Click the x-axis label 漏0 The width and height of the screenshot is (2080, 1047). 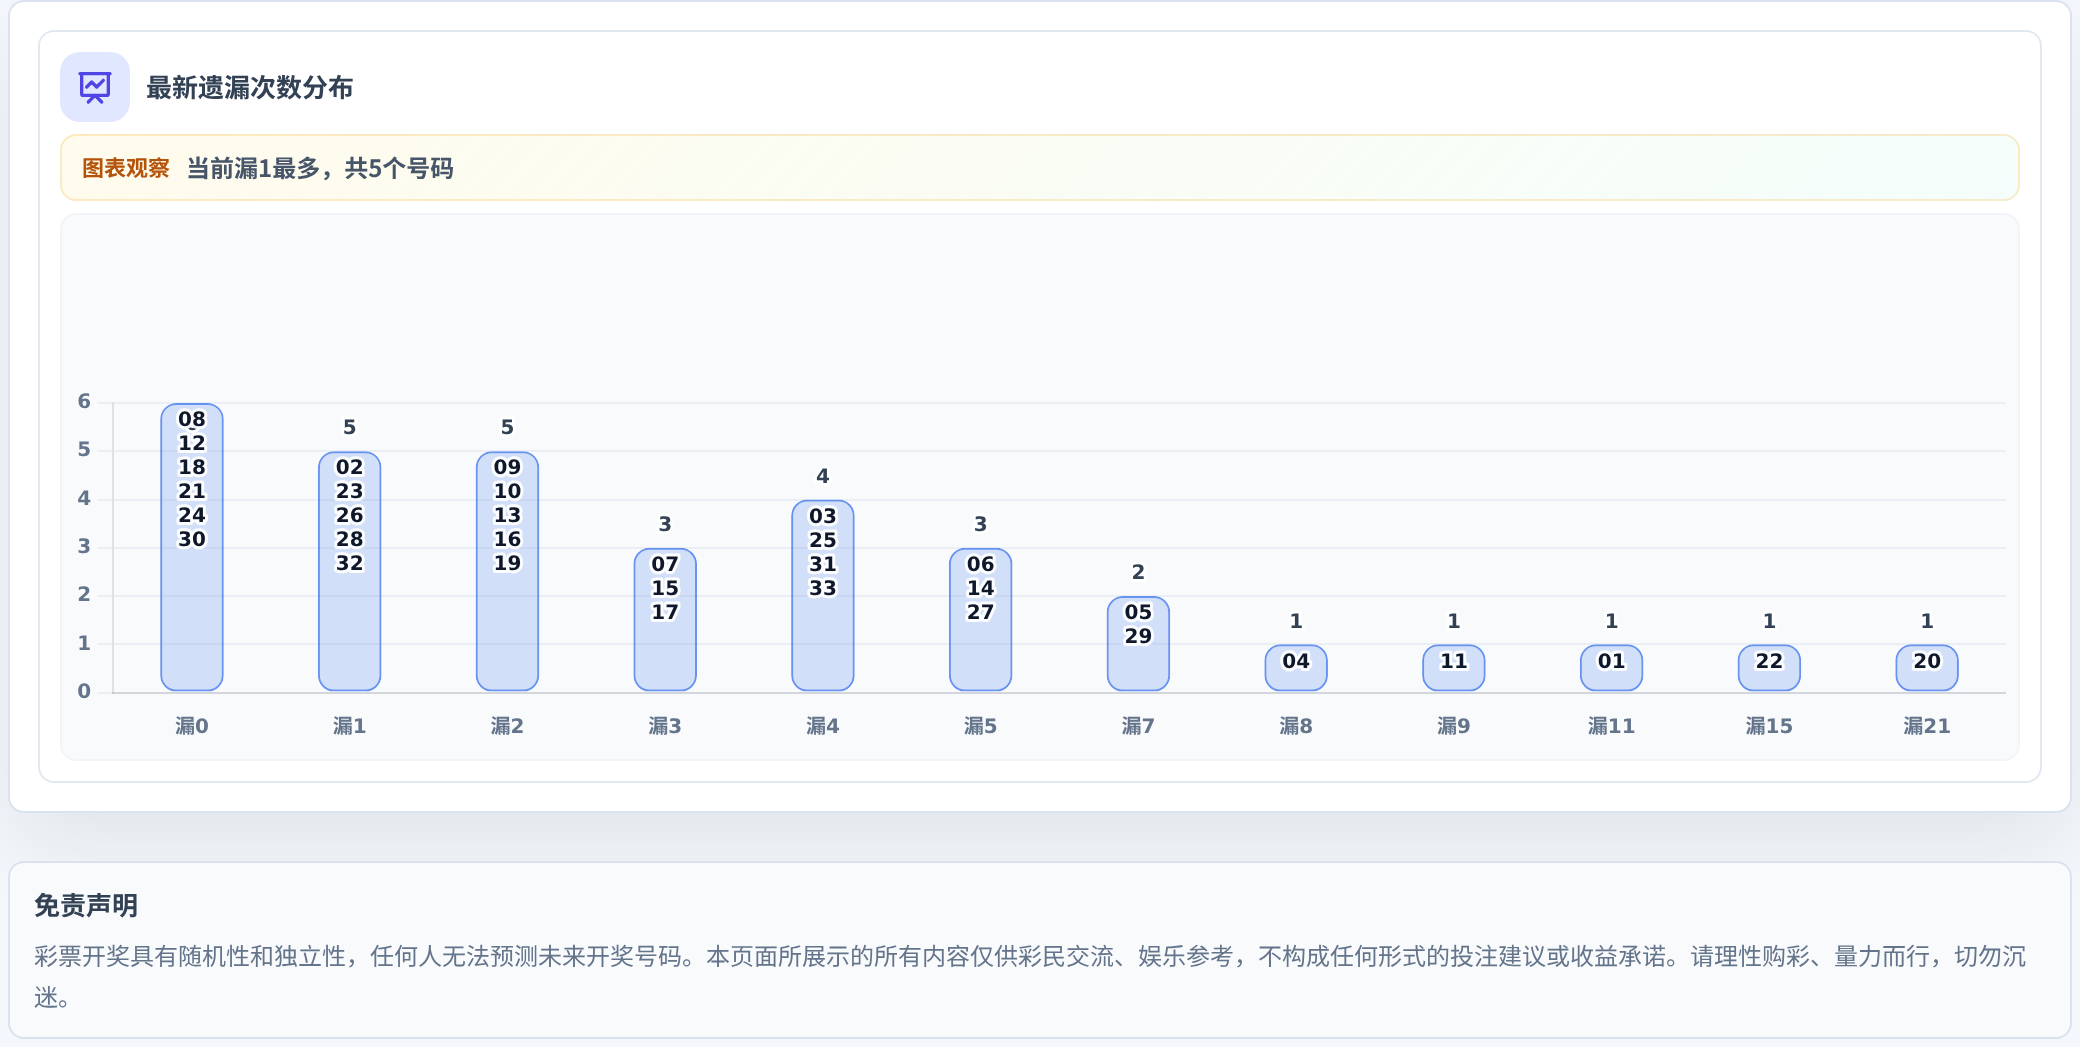[x=192, y=726]
